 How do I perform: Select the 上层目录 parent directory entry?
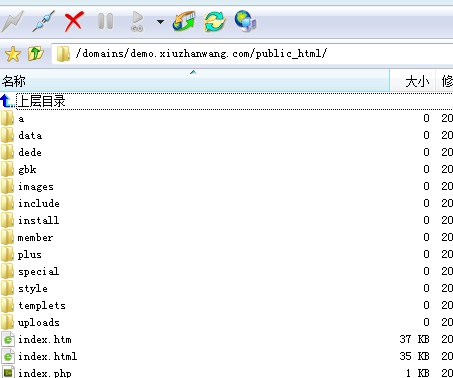coord(41,101)
